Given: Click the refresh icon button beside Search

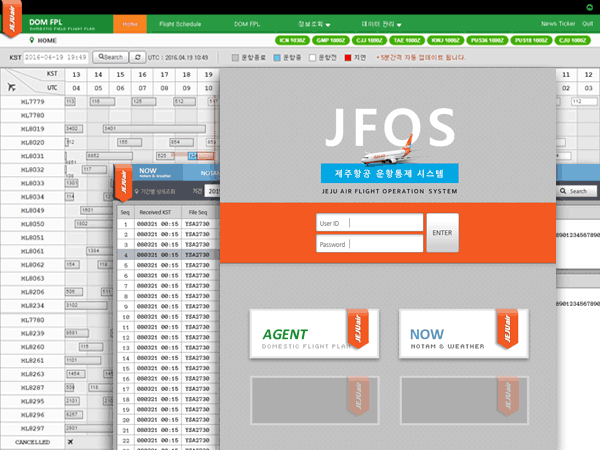Looking at the screenshot, I should tap(137, 57).
